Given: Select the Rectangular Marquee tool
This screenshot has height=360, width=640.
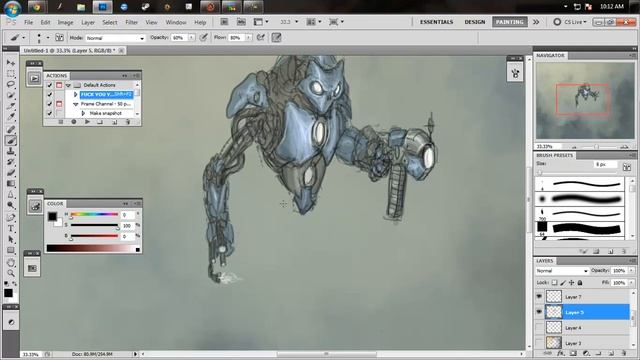Looking at the screenshot, I should coord(11,74).
